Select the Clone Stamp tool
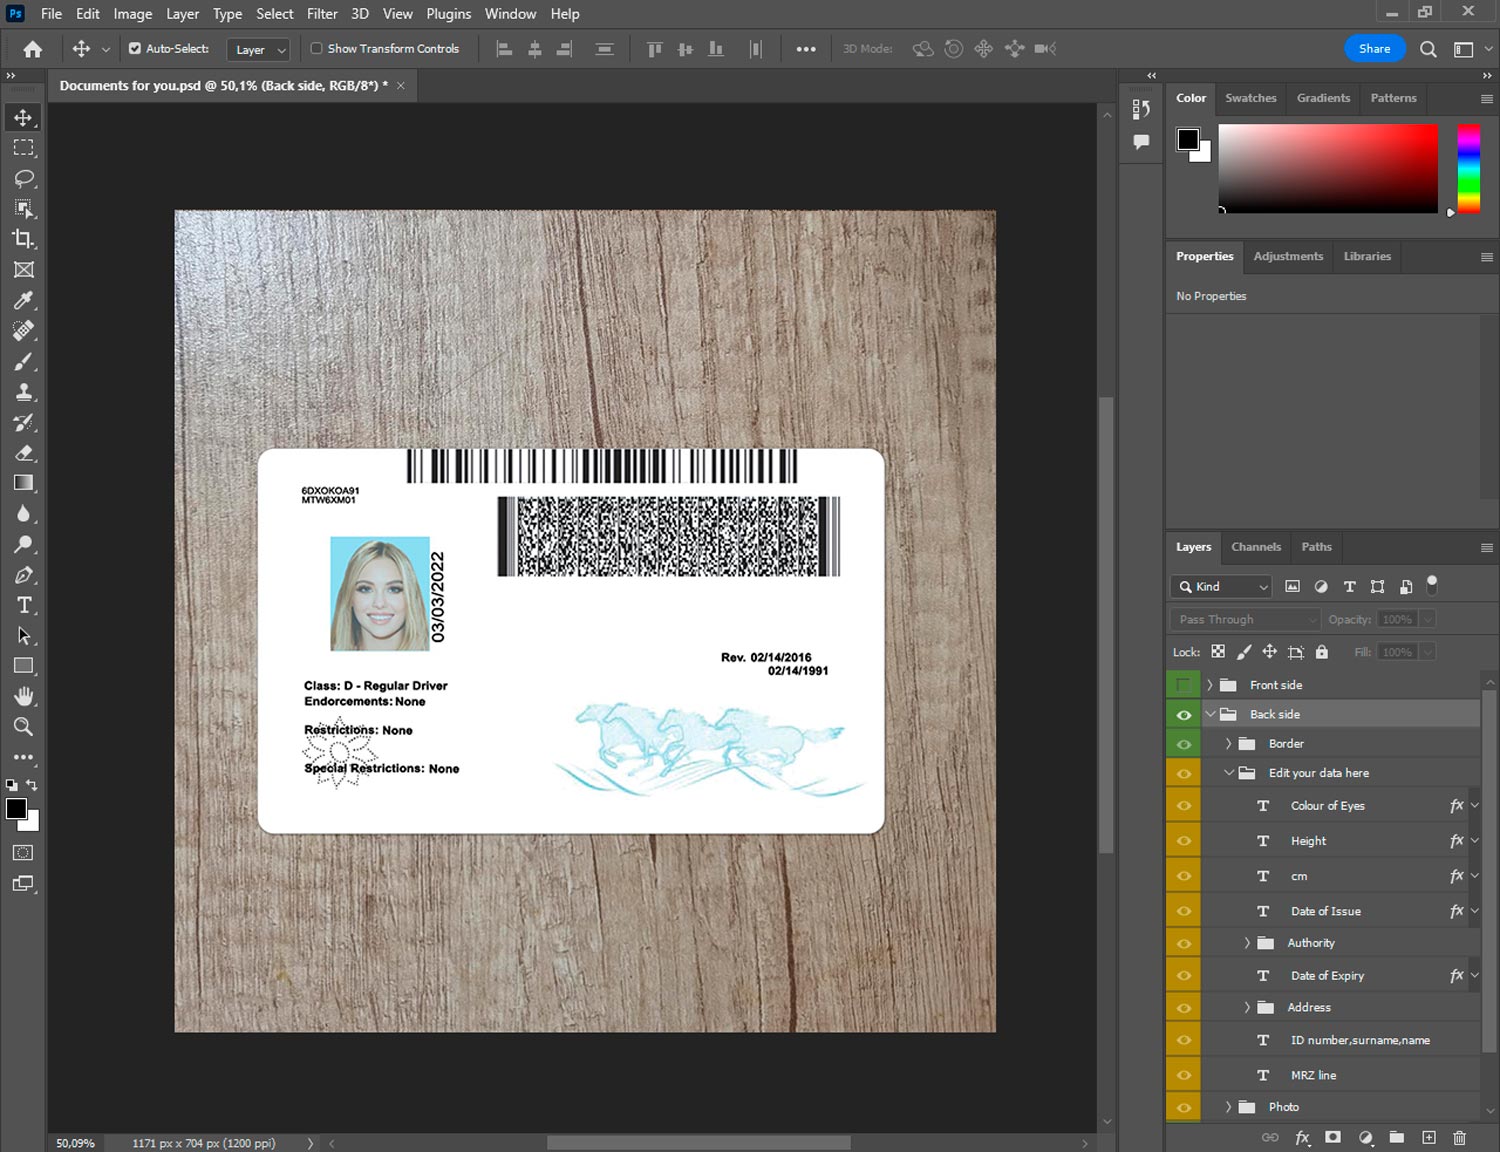The image size is (1500, 1152). (x=24, y=392)
